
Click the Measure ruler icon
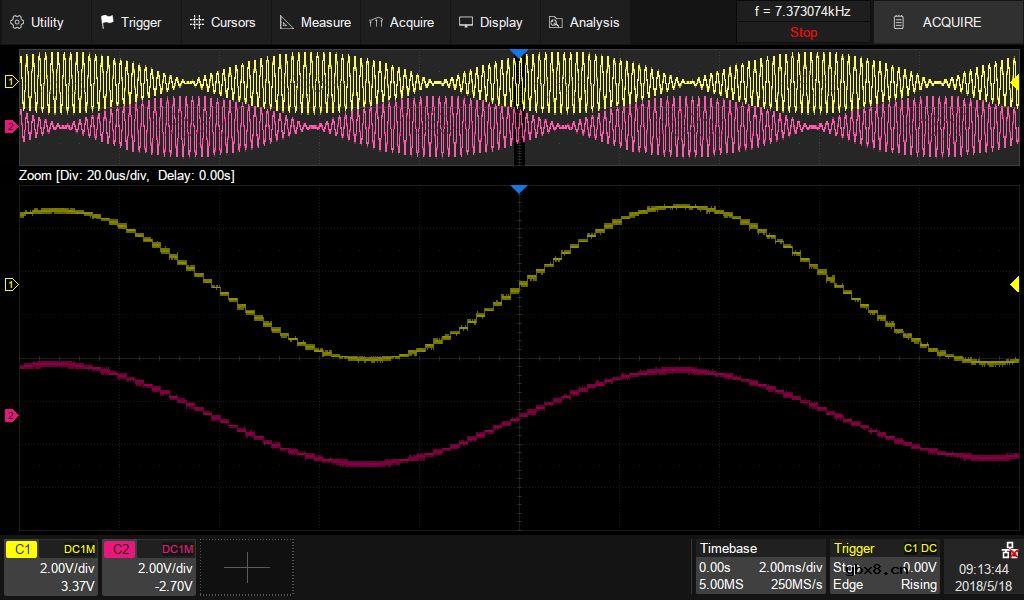click(x=287, y=22)
